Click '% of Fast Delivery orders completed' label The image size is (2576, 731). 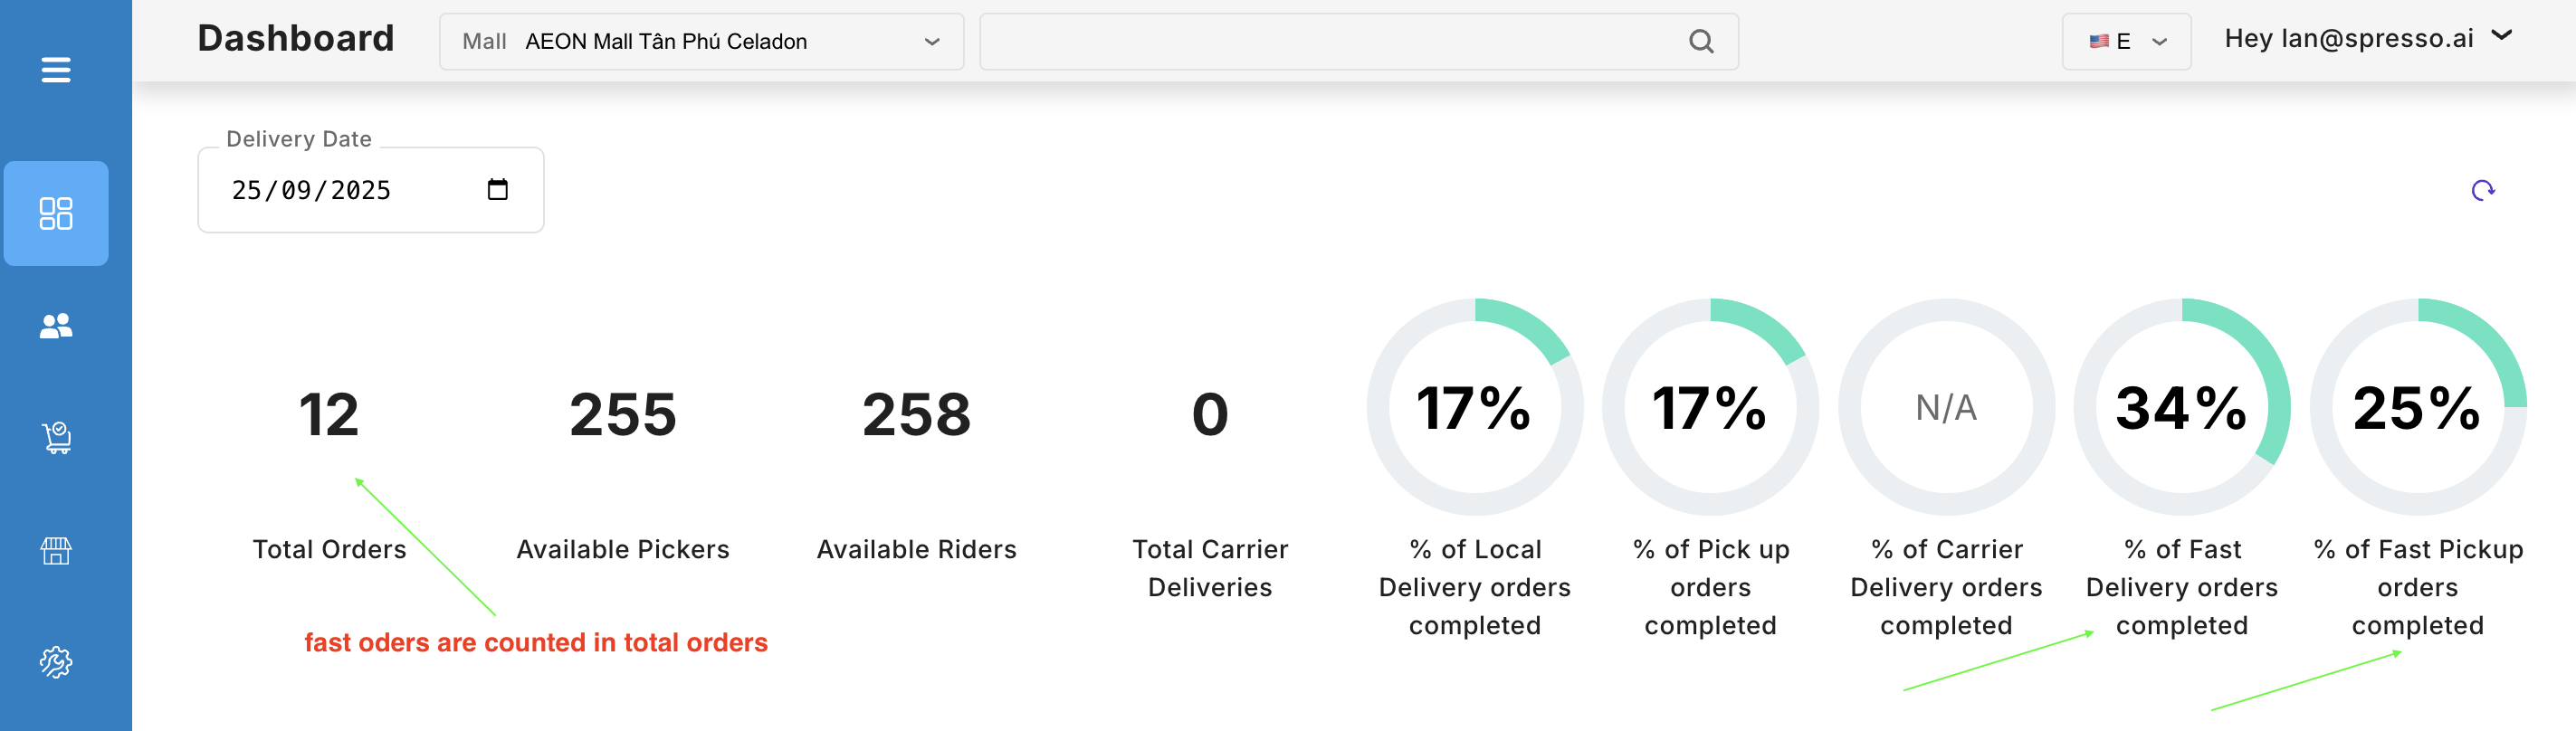click(2182, 587)
